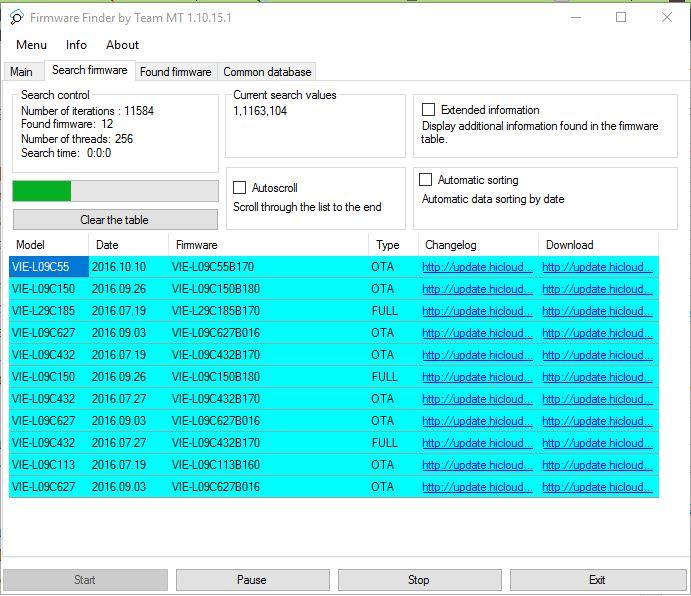Click the current search value 1,1163,104

pos(260,111)
